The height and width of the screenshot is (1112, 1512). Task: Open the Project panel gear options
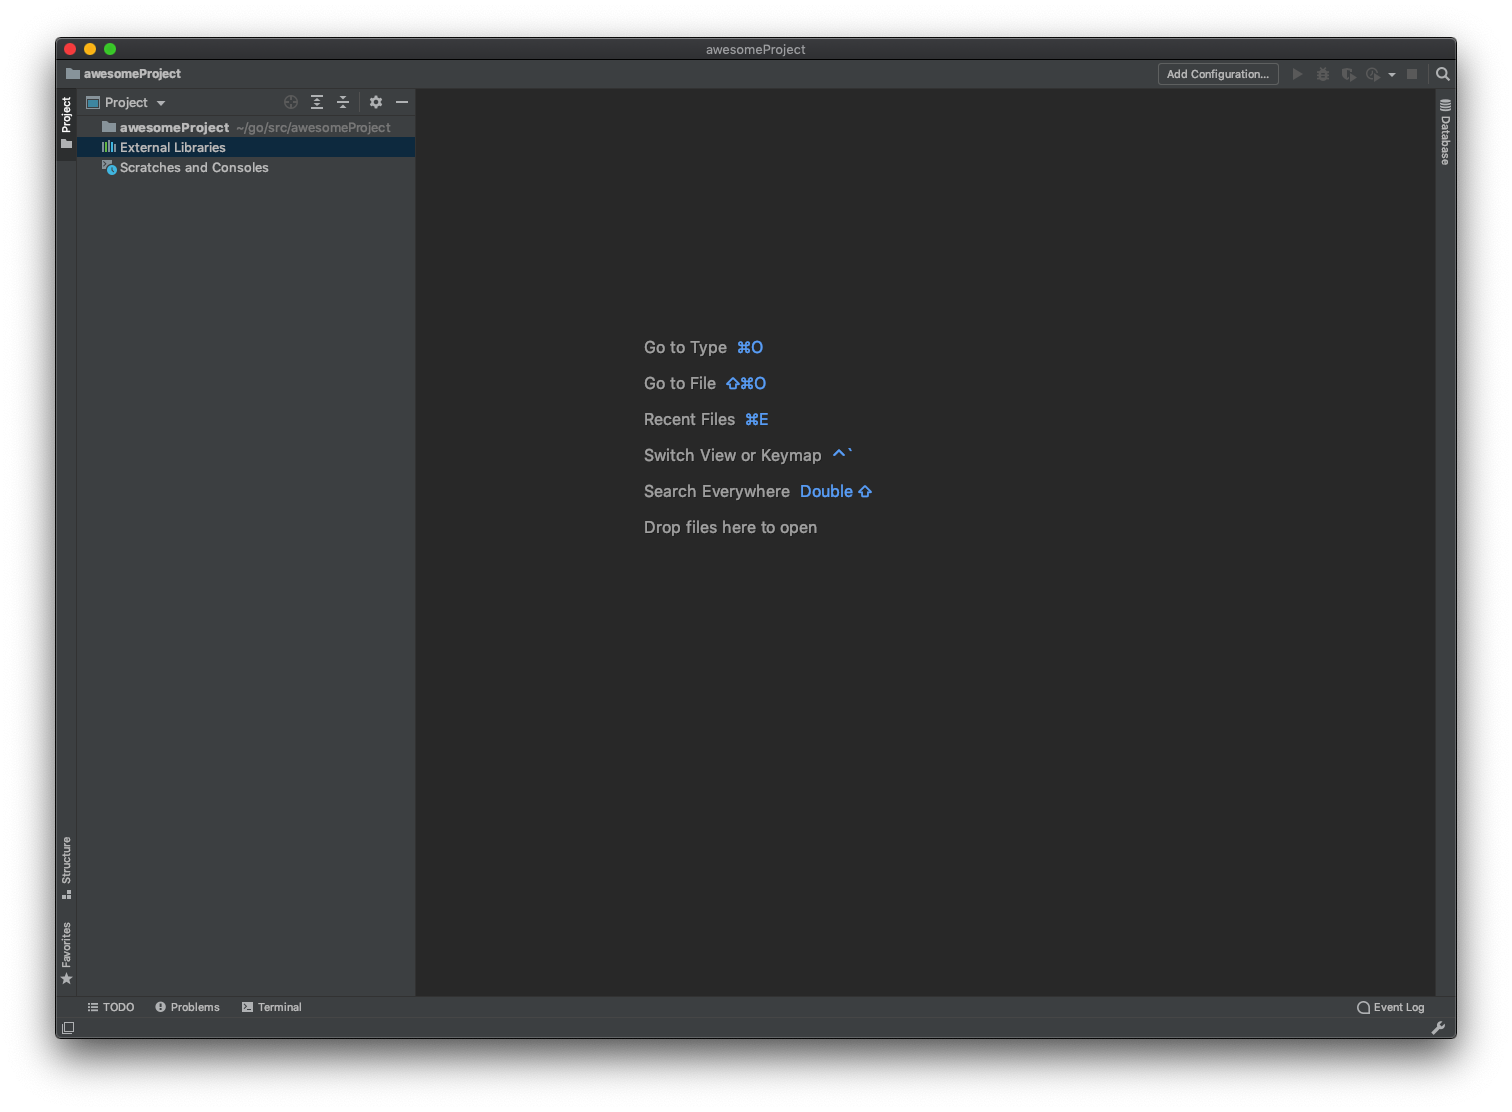(376, 102)
